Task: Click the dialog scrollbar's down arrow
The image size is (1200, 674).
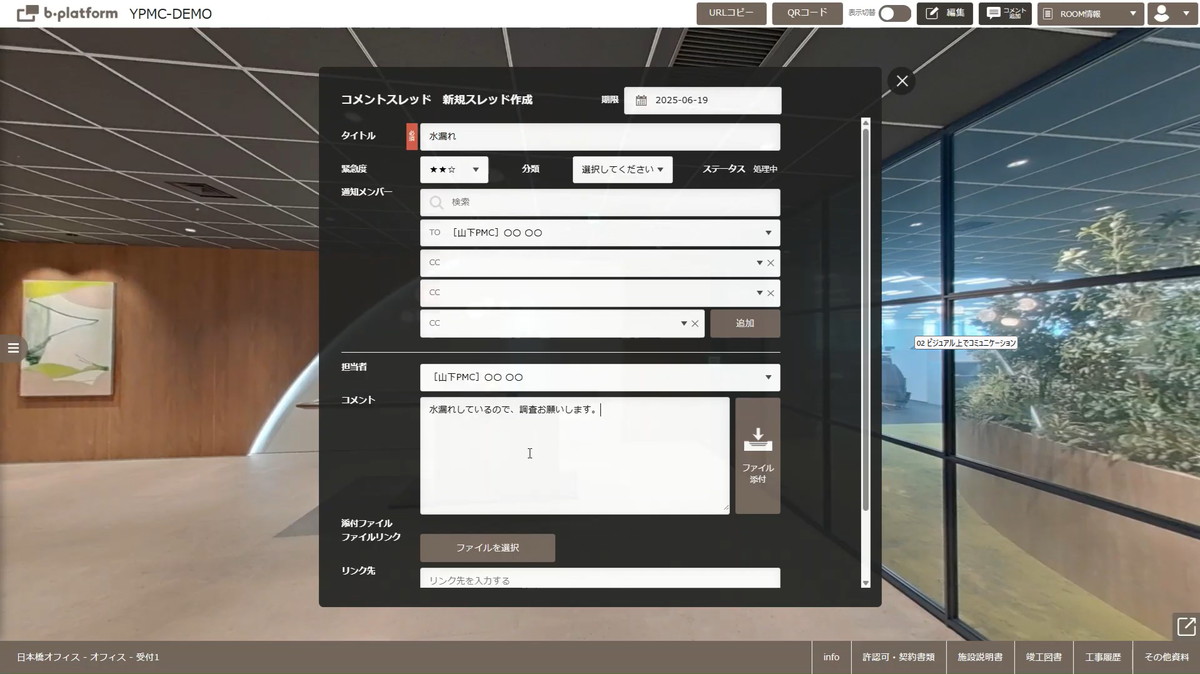Action: (x=865, y=582)
